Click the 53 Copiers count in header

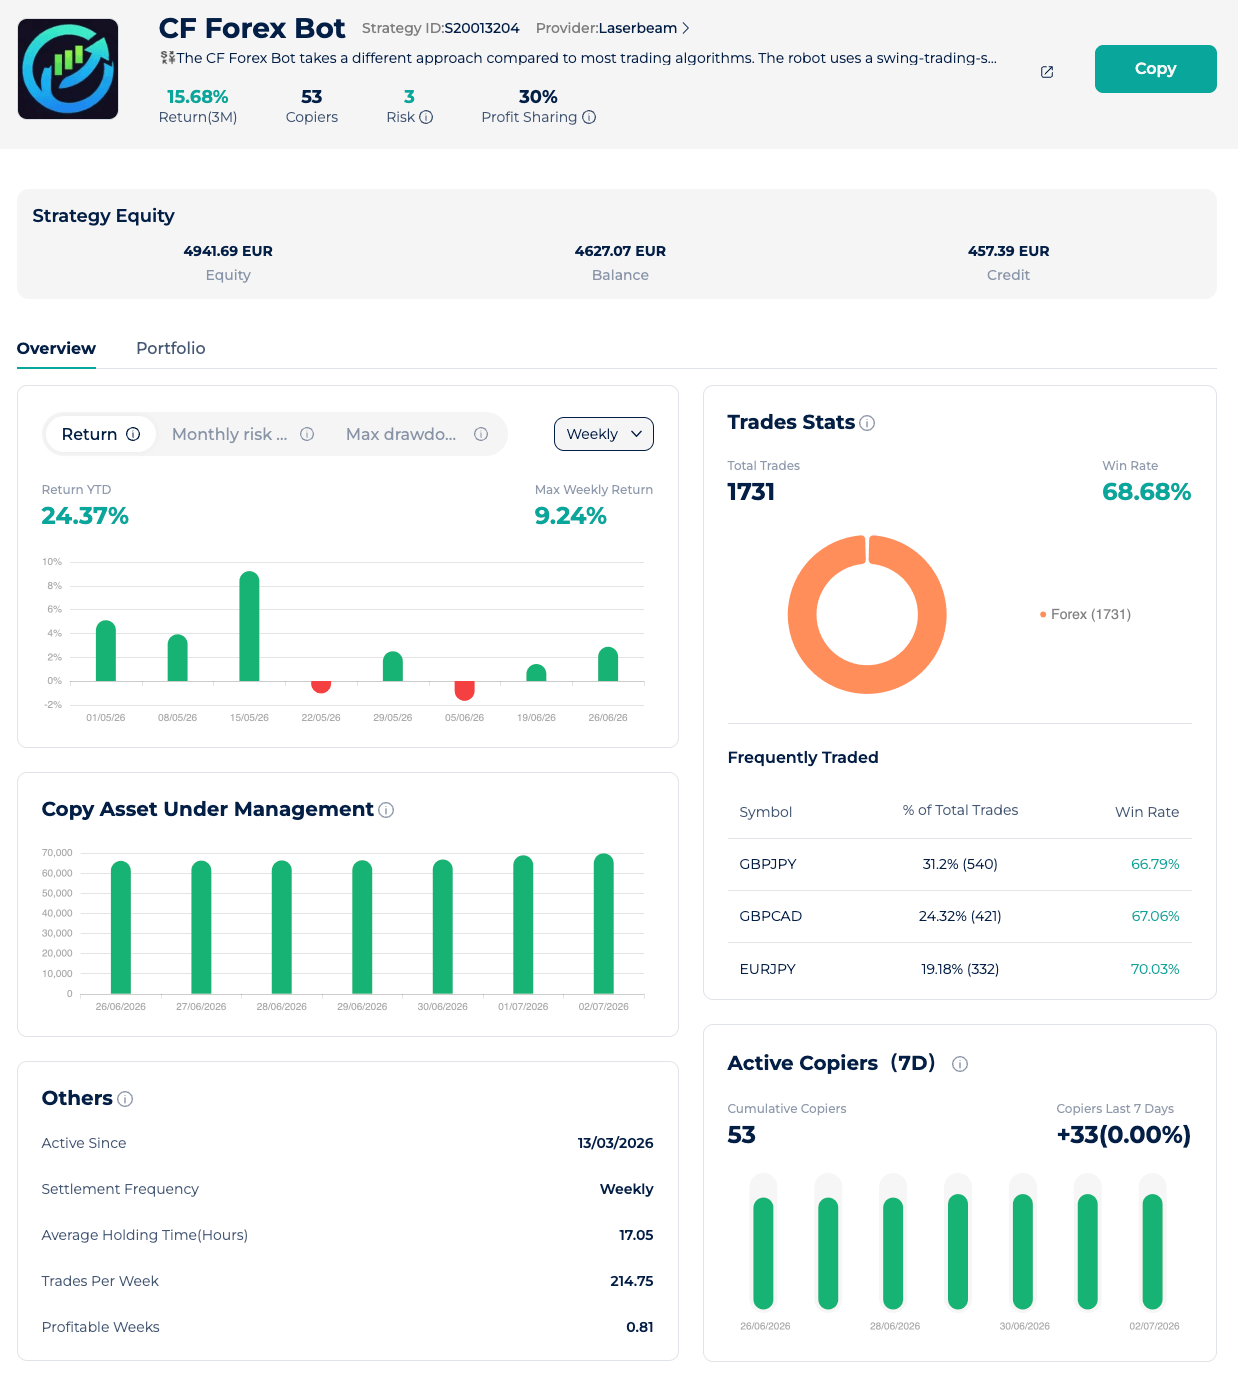312,97
